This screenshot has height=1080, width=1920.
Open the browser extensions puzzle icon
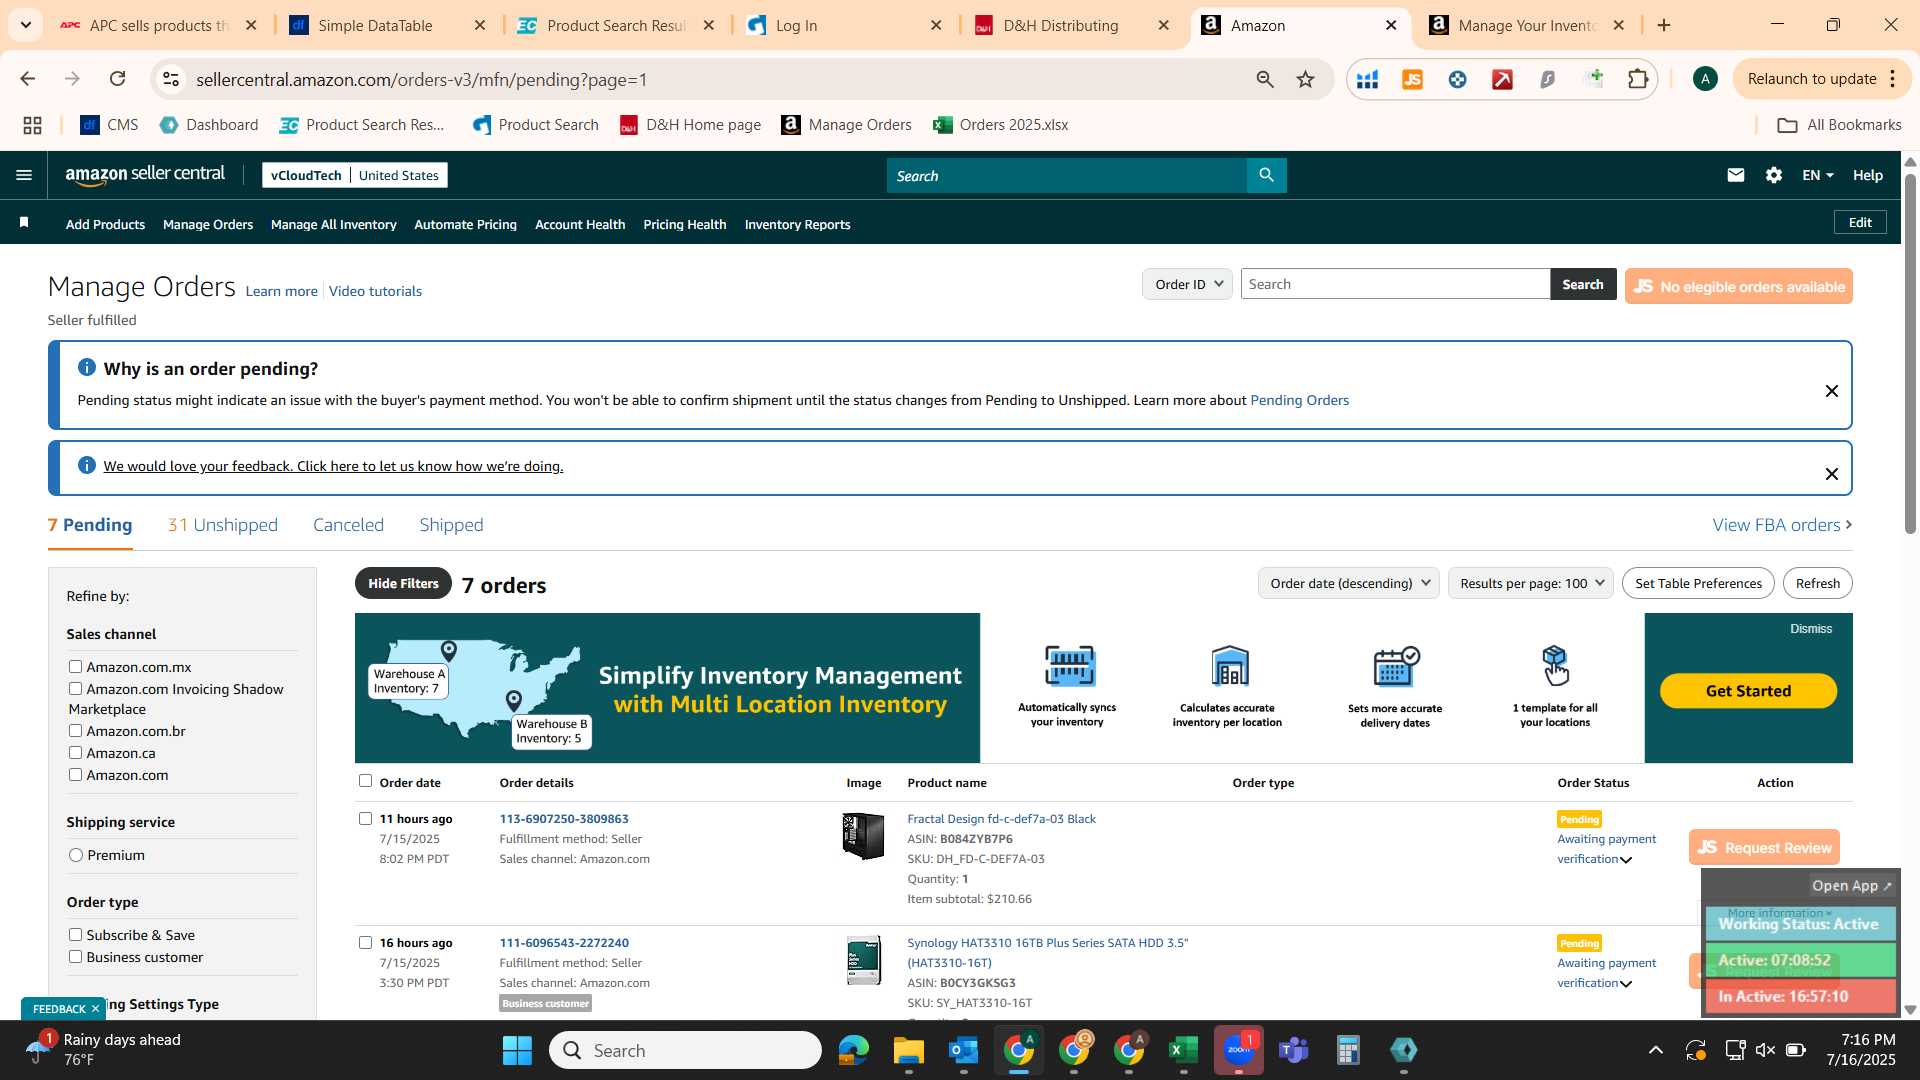[1638, 79]
